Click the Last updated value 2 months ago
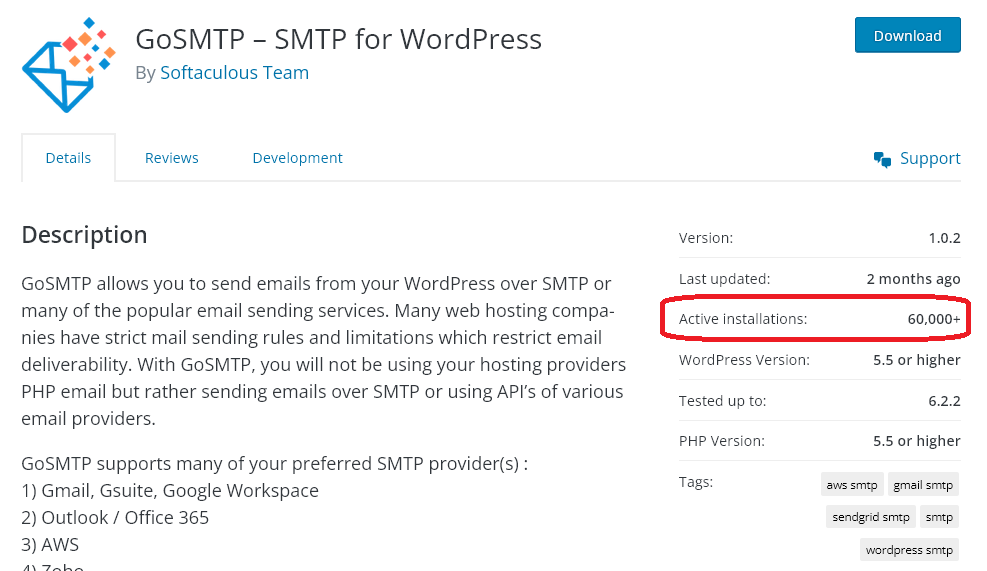This screenshot has height=571, width=987. coord(913,279)
